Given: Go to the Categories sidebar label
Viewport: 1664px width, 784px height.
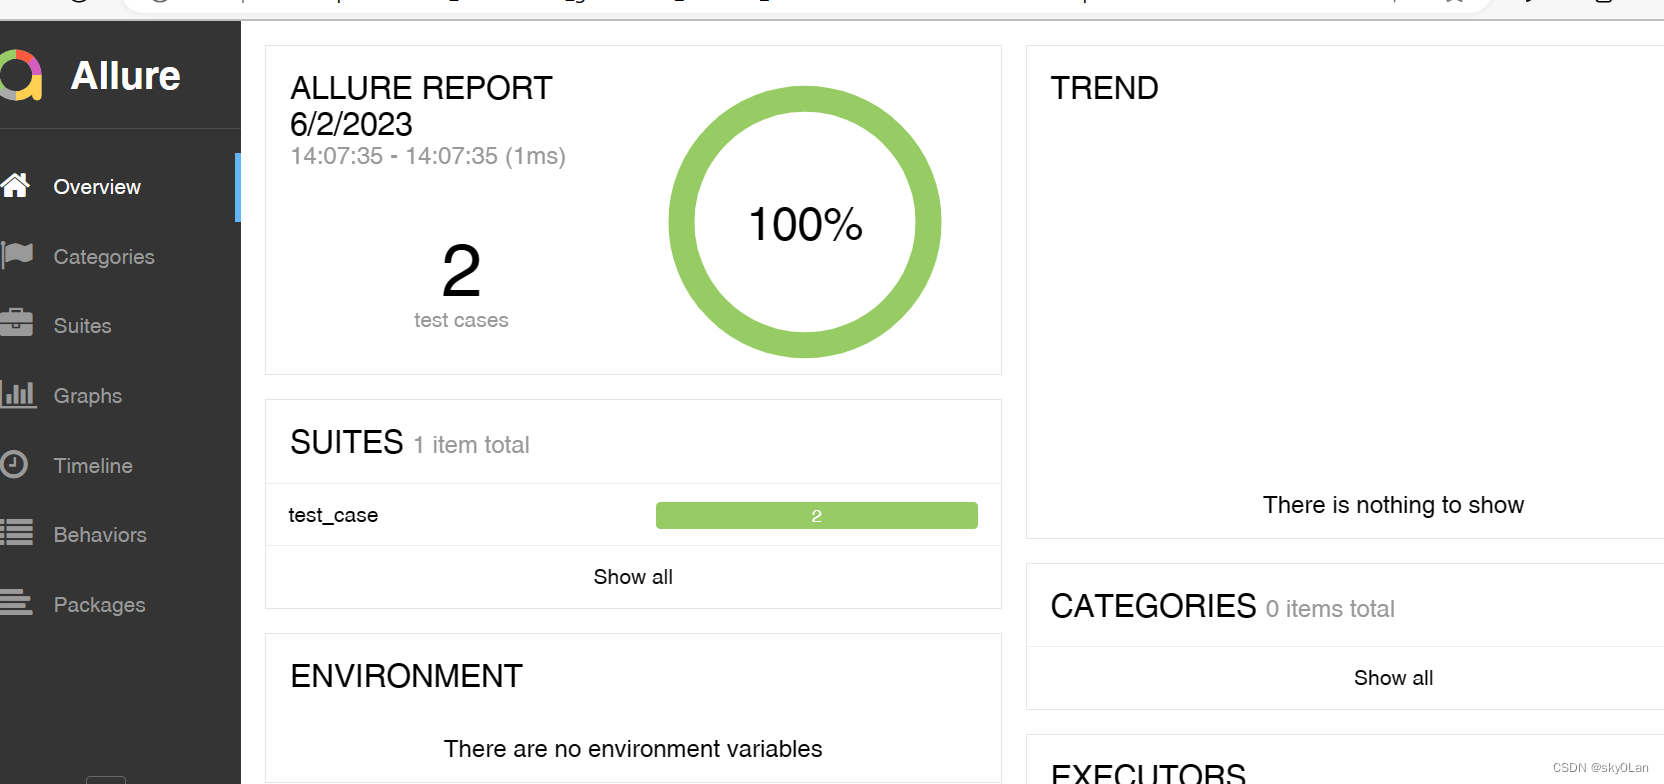Looking at the screenshot, I should pyautogui.click(x=104, y=257).
